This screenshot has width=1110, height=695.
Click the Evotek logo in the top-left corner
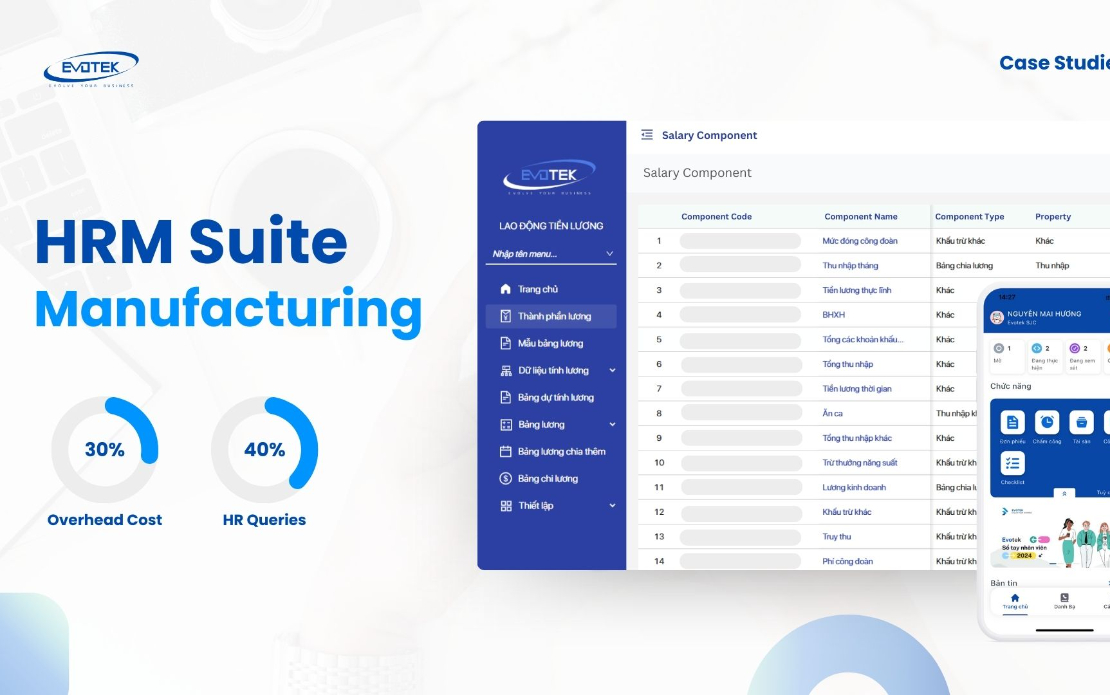[91, 69]
